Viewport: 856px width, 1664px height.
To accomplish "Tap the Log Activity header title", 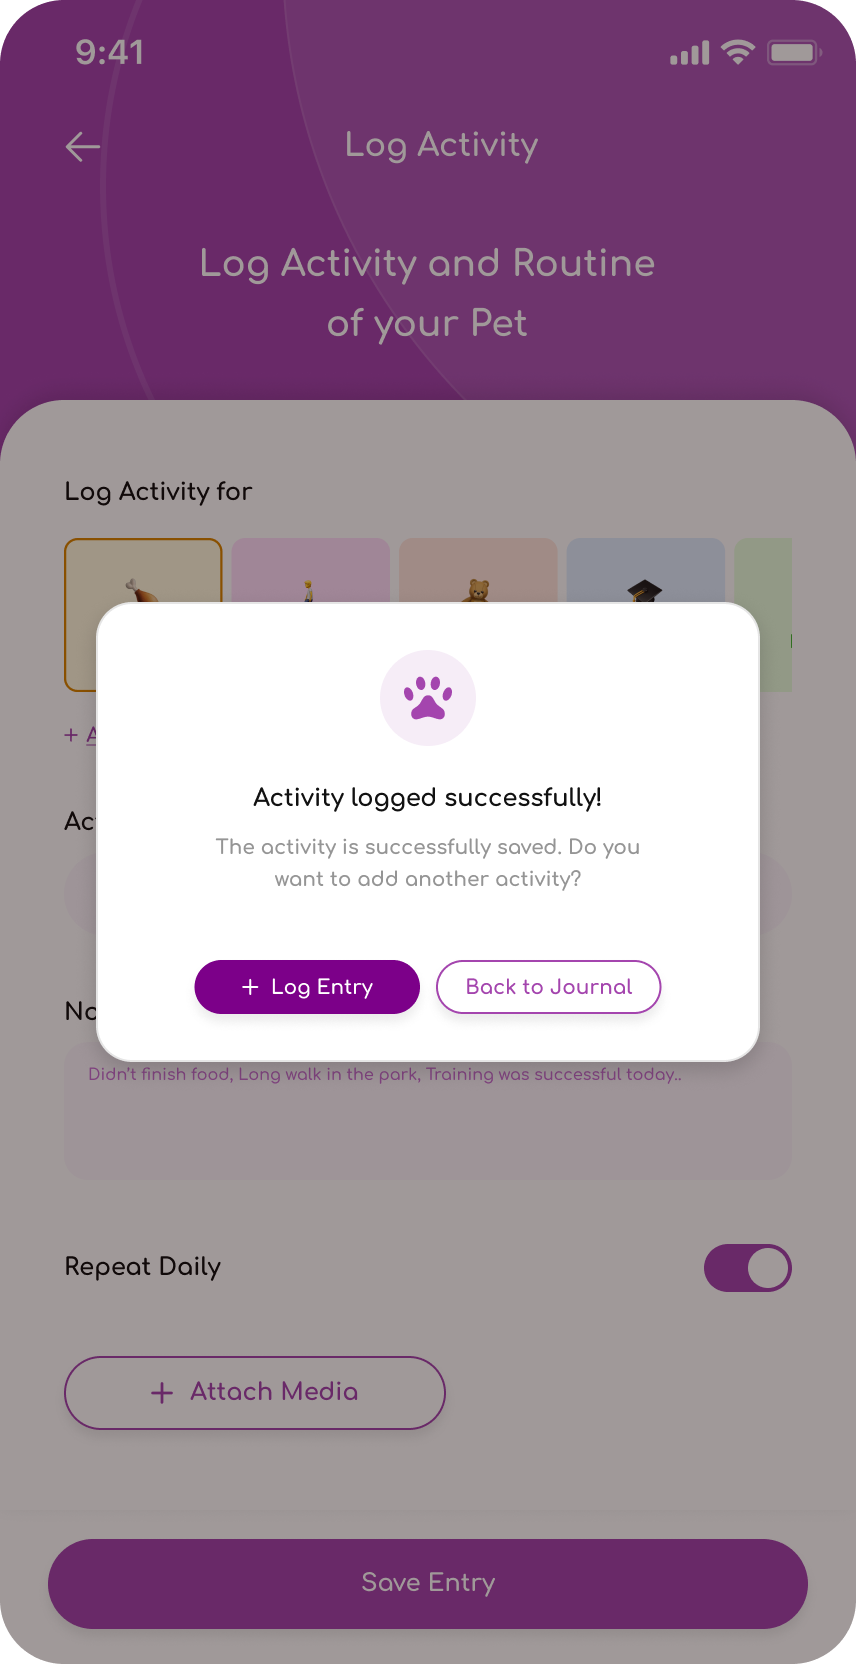I will pos(442,145).
